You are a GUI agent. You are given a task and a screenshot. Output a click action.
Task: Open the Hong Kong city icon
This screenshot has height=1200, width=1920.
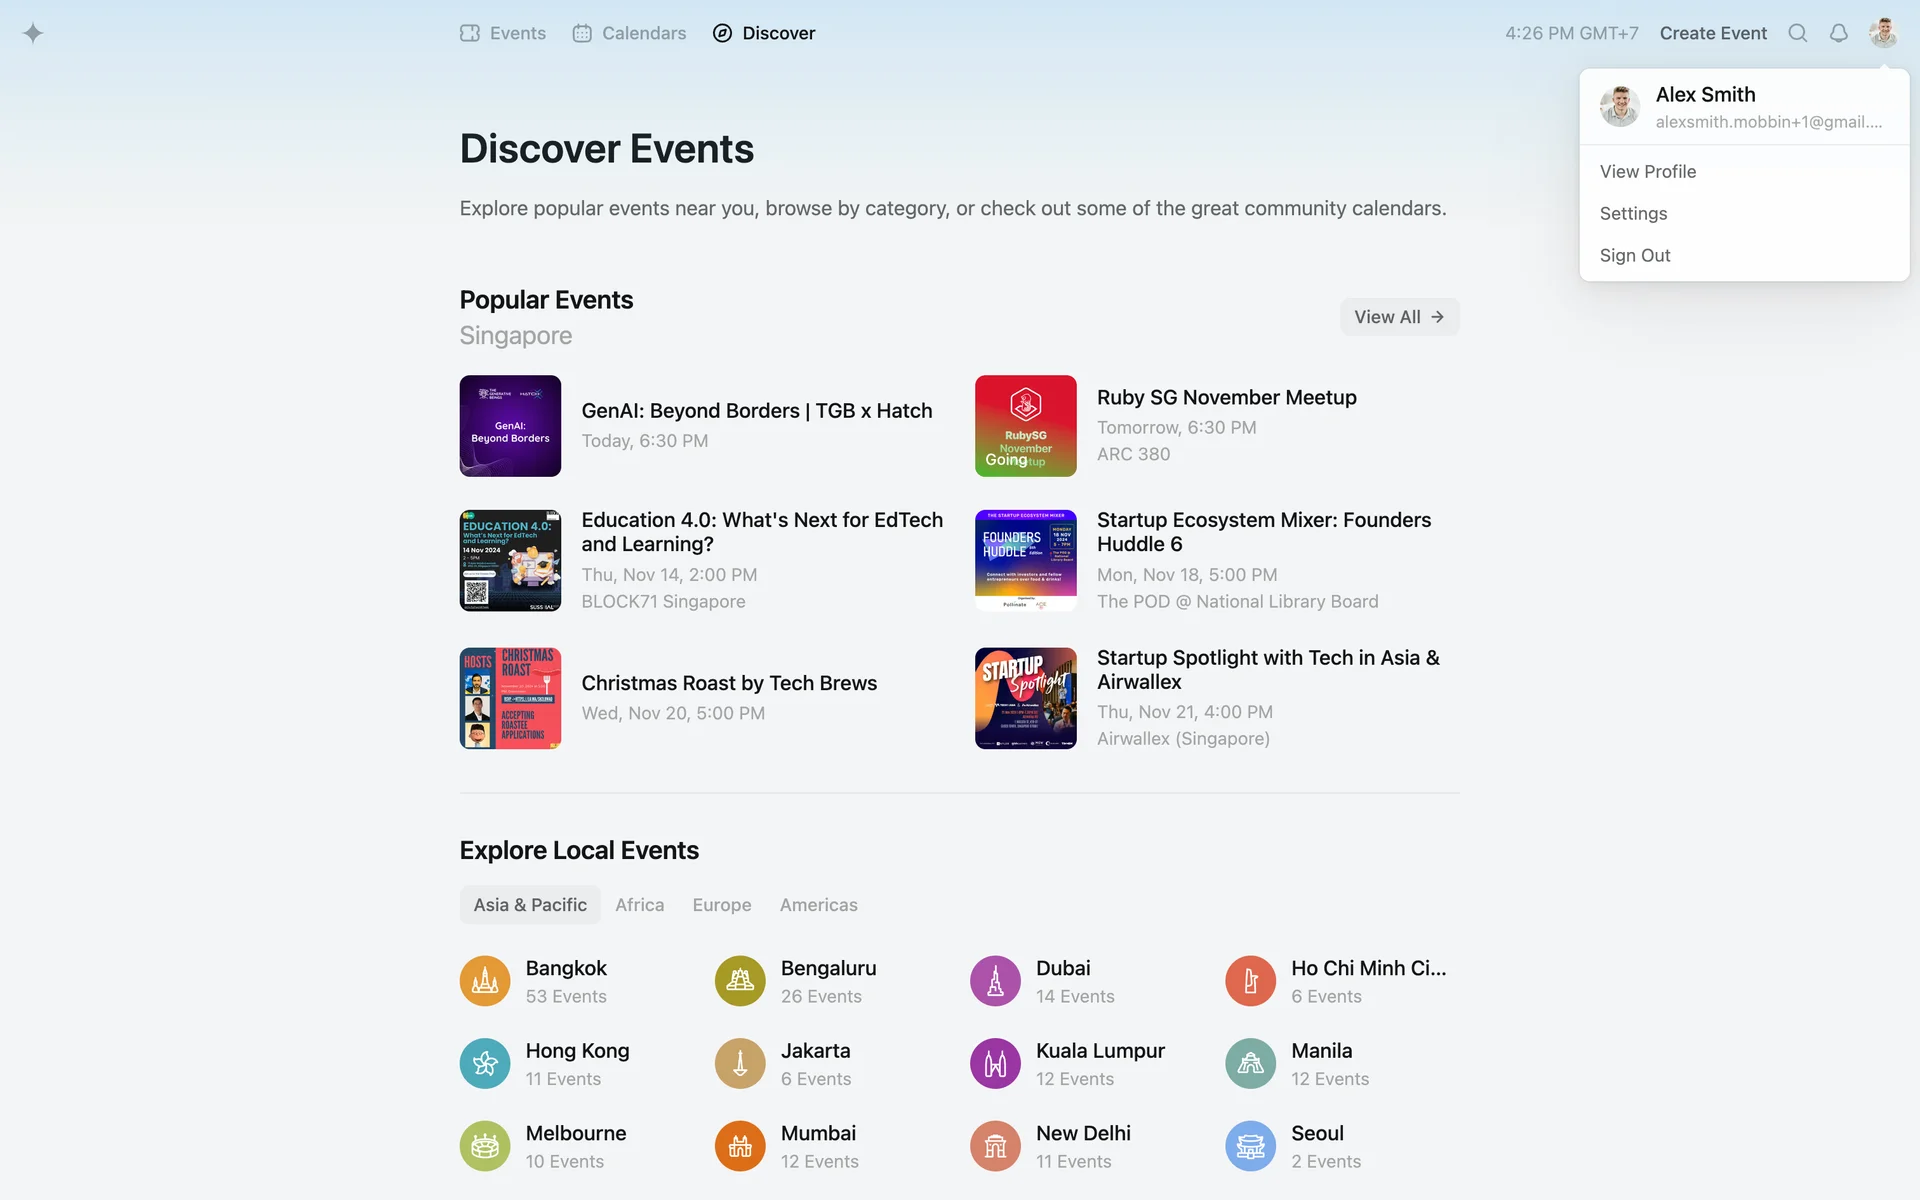[485, 1063]
